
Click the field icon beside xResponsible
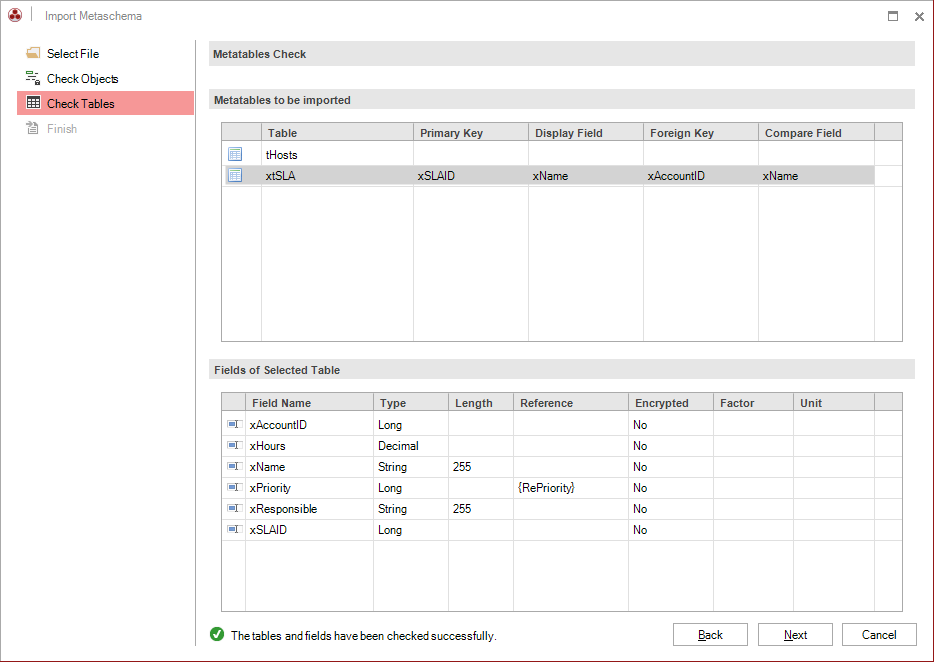coord(235,508)
